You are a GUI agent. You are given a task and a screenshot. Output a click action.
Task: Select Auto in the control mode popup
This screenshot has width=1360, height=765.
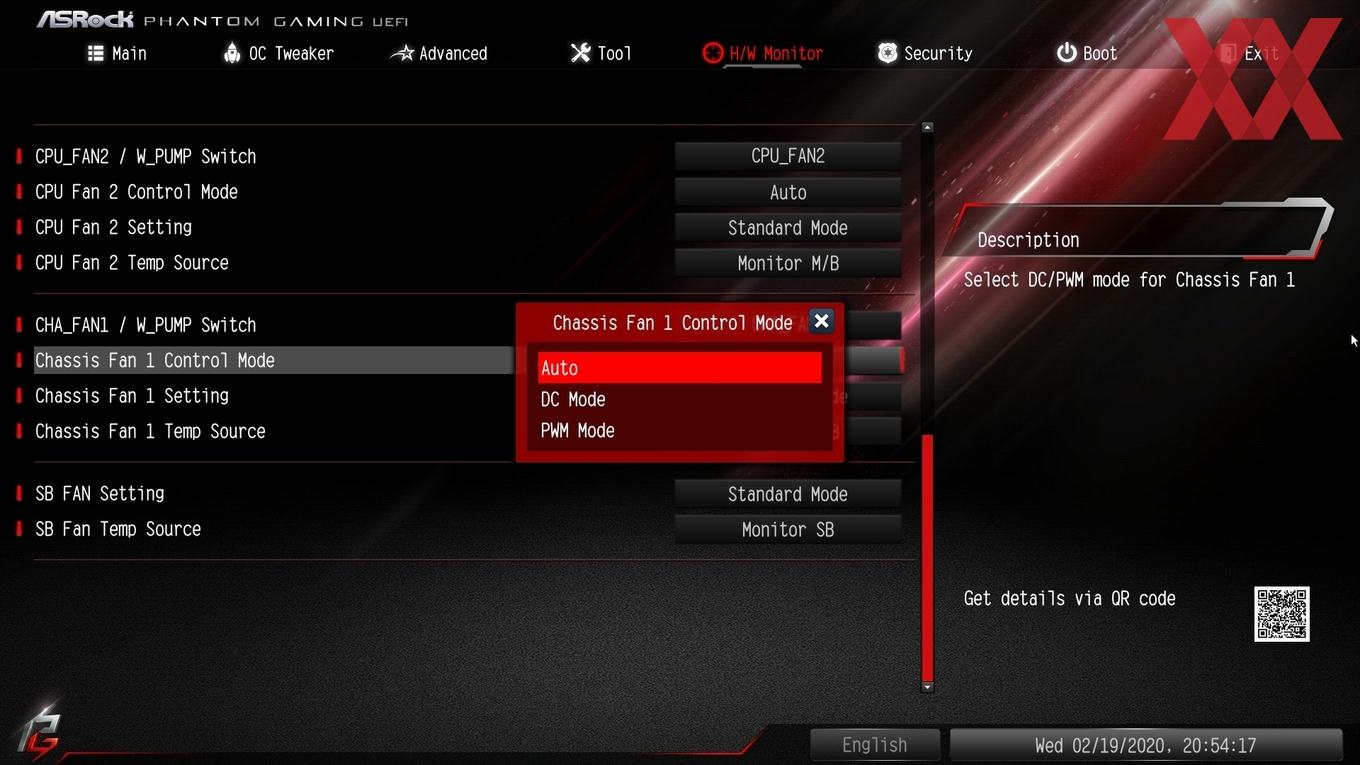pos(680,368)
